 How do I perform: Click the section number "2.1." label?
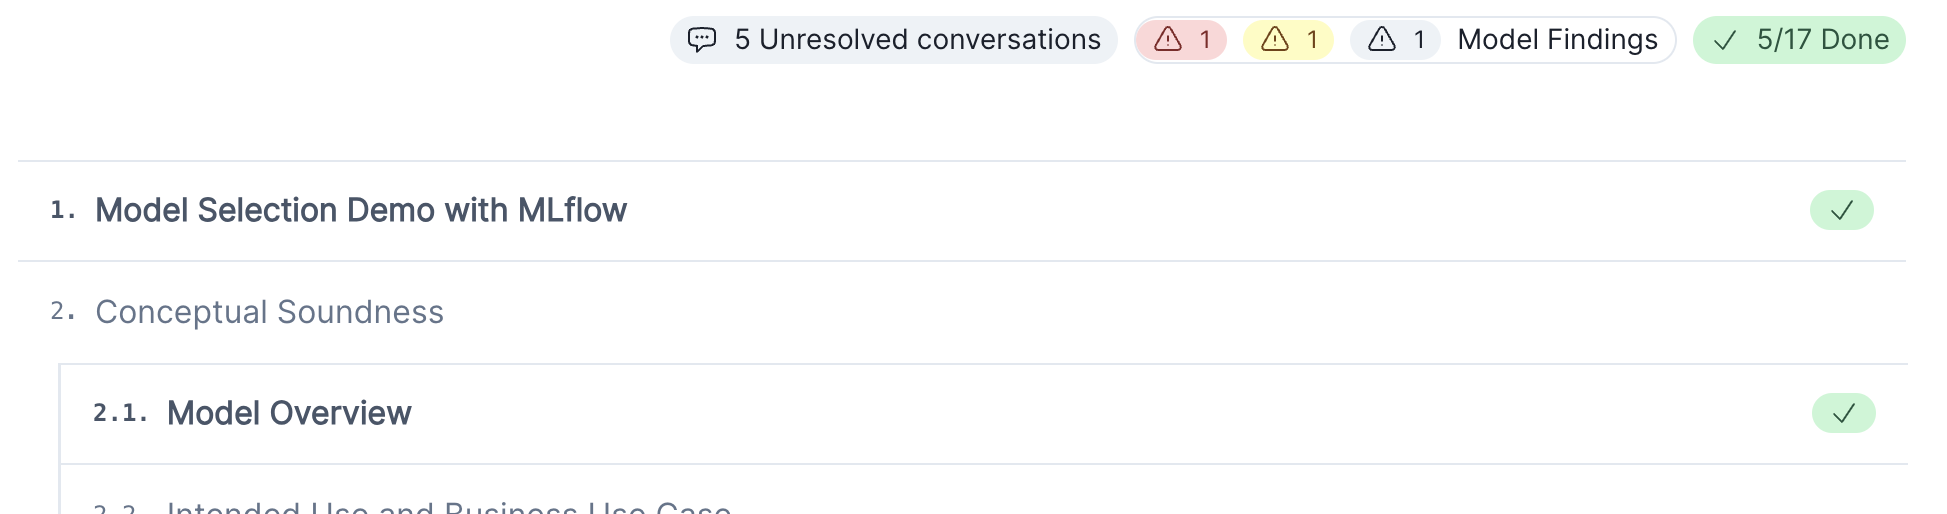pos(120,413)
